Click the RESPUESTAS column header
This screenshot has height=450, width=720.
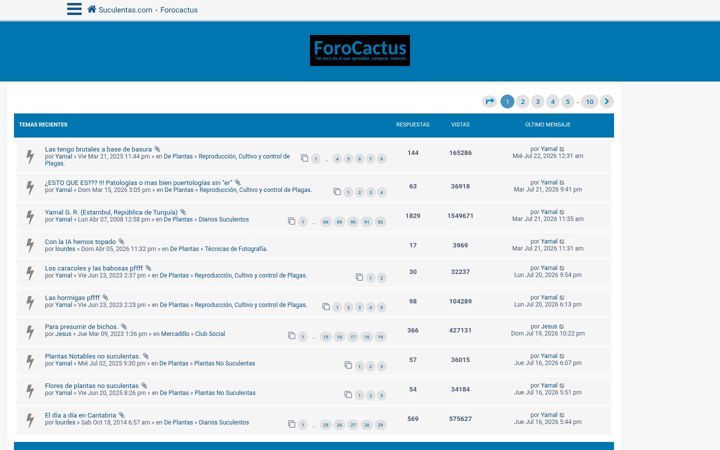click(413, 125)
